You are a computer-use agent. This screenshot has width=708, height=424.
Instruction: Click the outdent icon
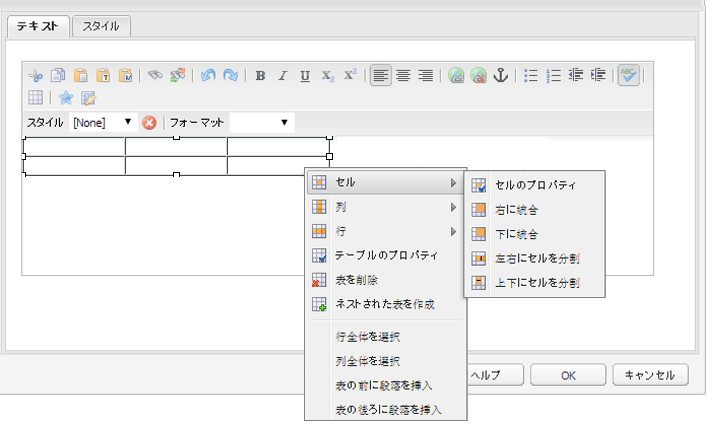[576, 75]
